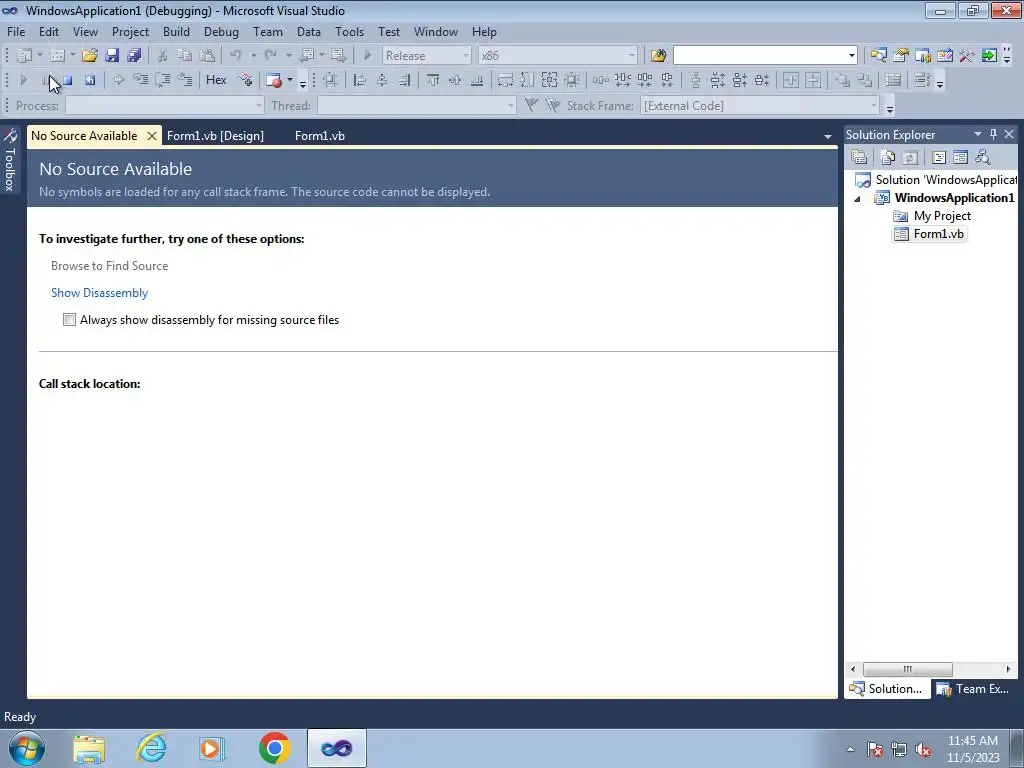The height and width of the screenshot is (768, 1024).
Task: Click the Restart debugging icon
Action: (x=90, y=80)
